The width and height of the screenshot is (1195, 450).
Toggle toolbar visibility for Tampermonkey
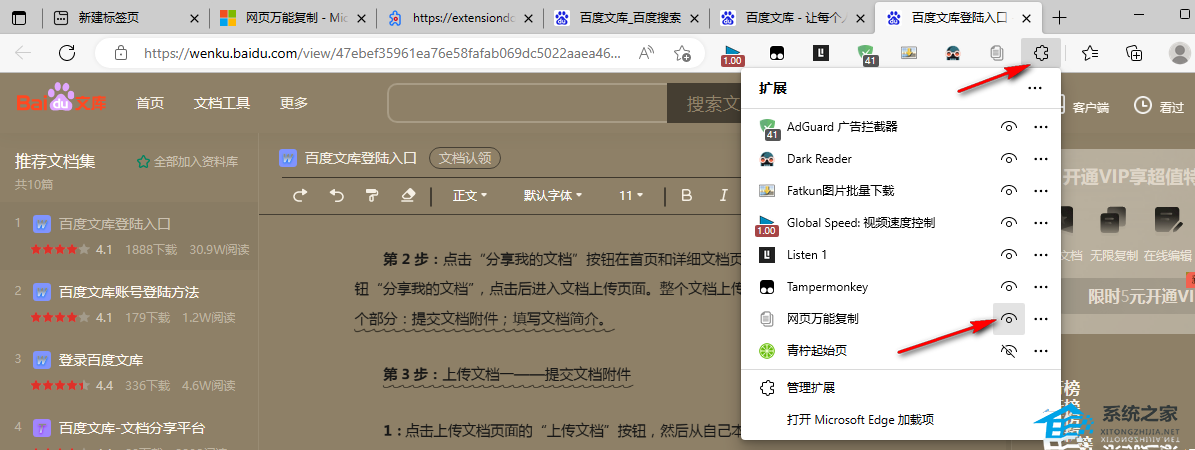1009,287
